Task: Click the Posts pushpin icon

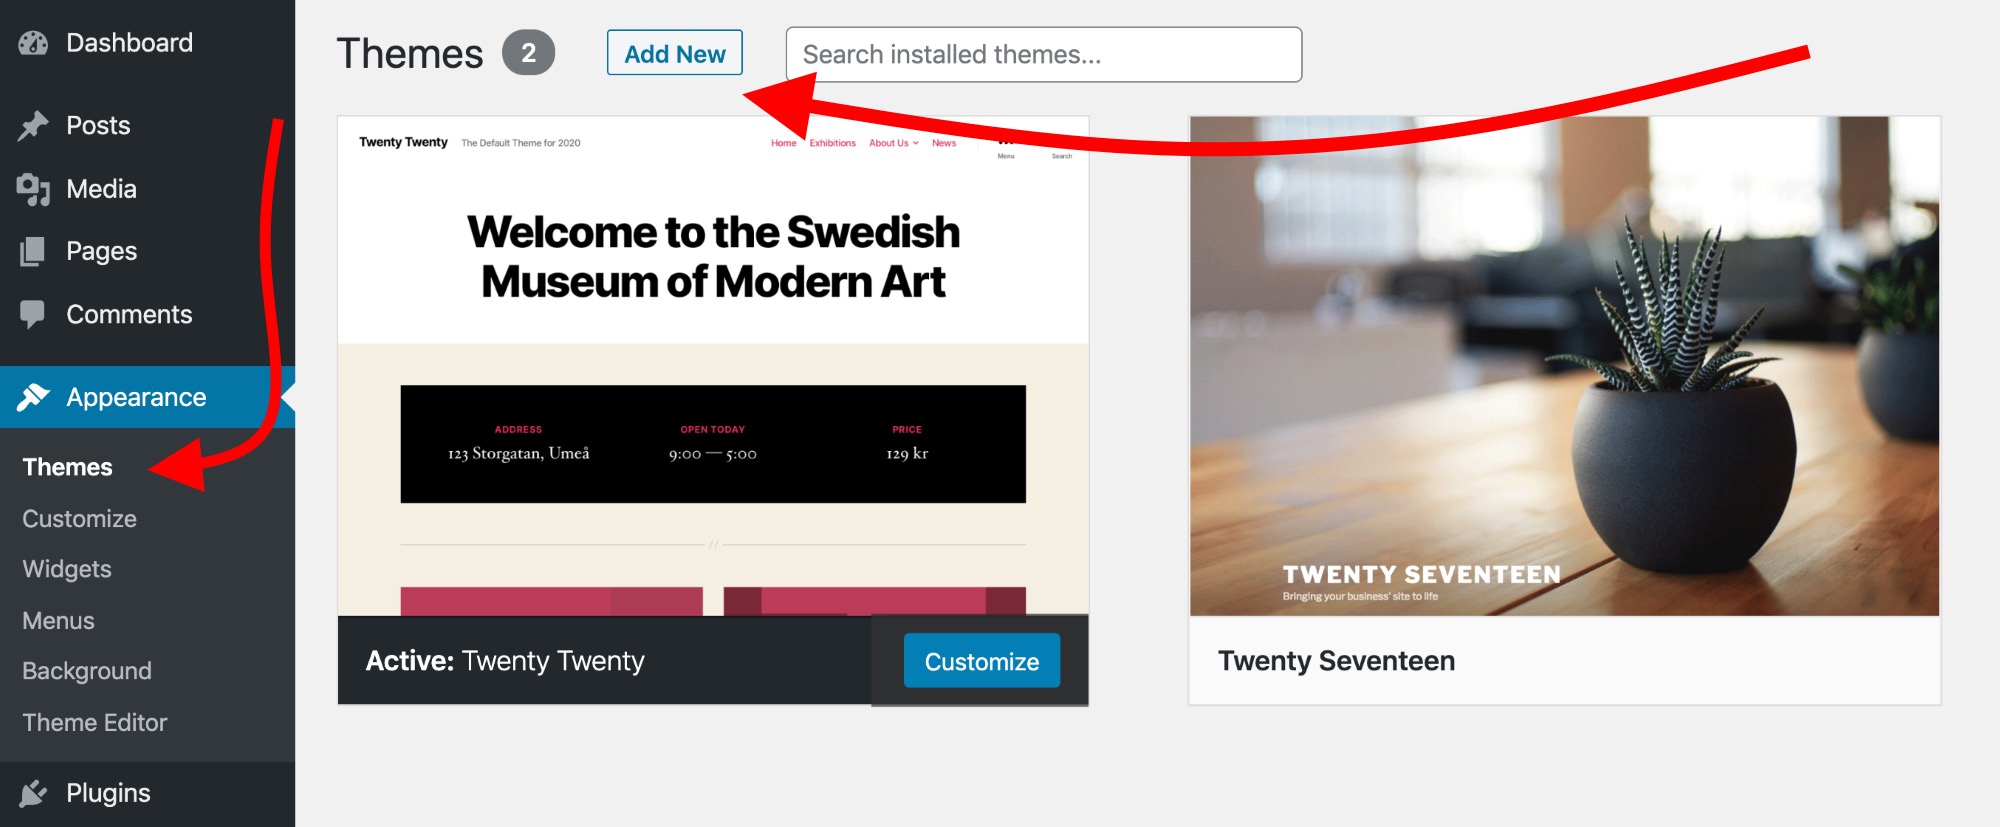Action: click(x=33, y=126)
